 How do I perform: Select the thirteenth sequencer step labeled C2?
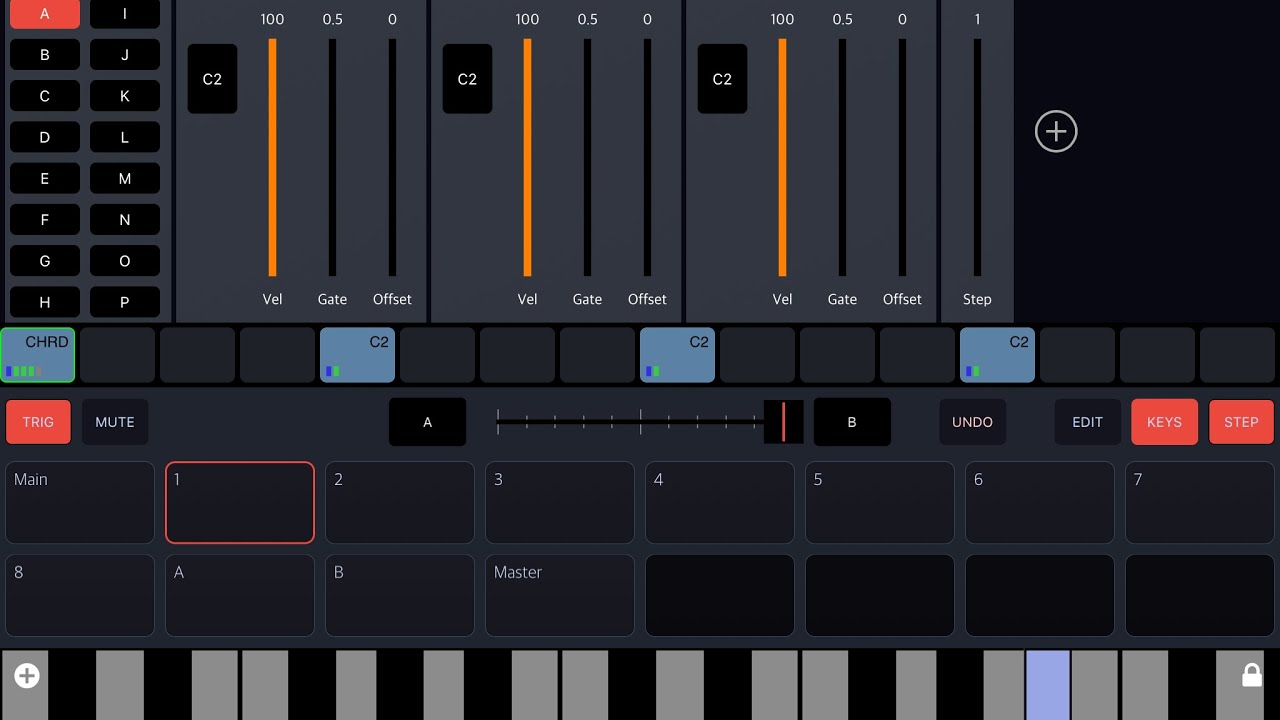(998, 355)
